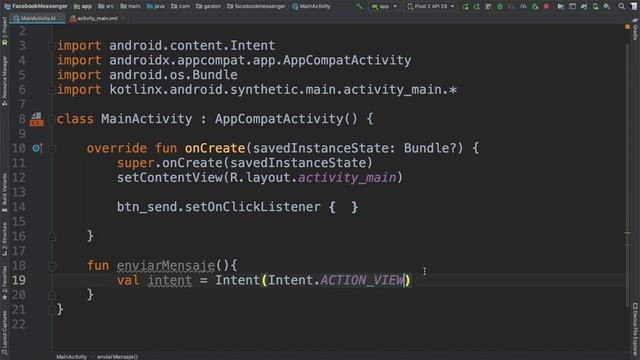Click the underlined 'intent' variable on line 19
Image resolution: width=640 pixels, height=360 pixels.
(x=169, y=280)
